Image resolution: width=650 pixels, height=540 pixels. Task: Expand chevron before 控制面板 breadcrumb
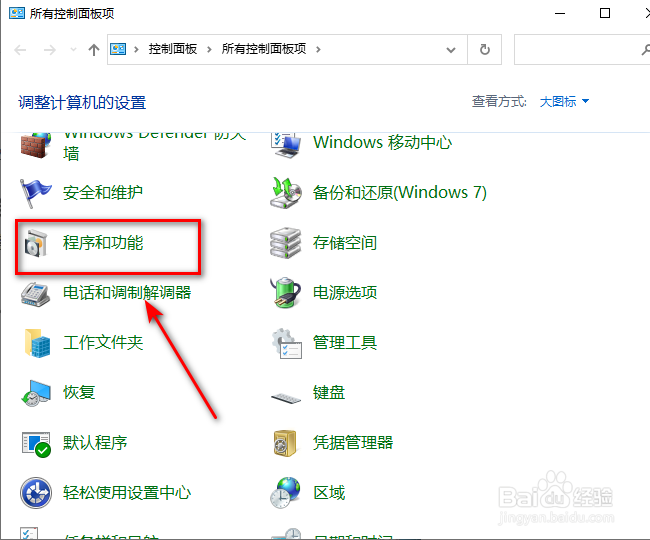tap(136, 50)
